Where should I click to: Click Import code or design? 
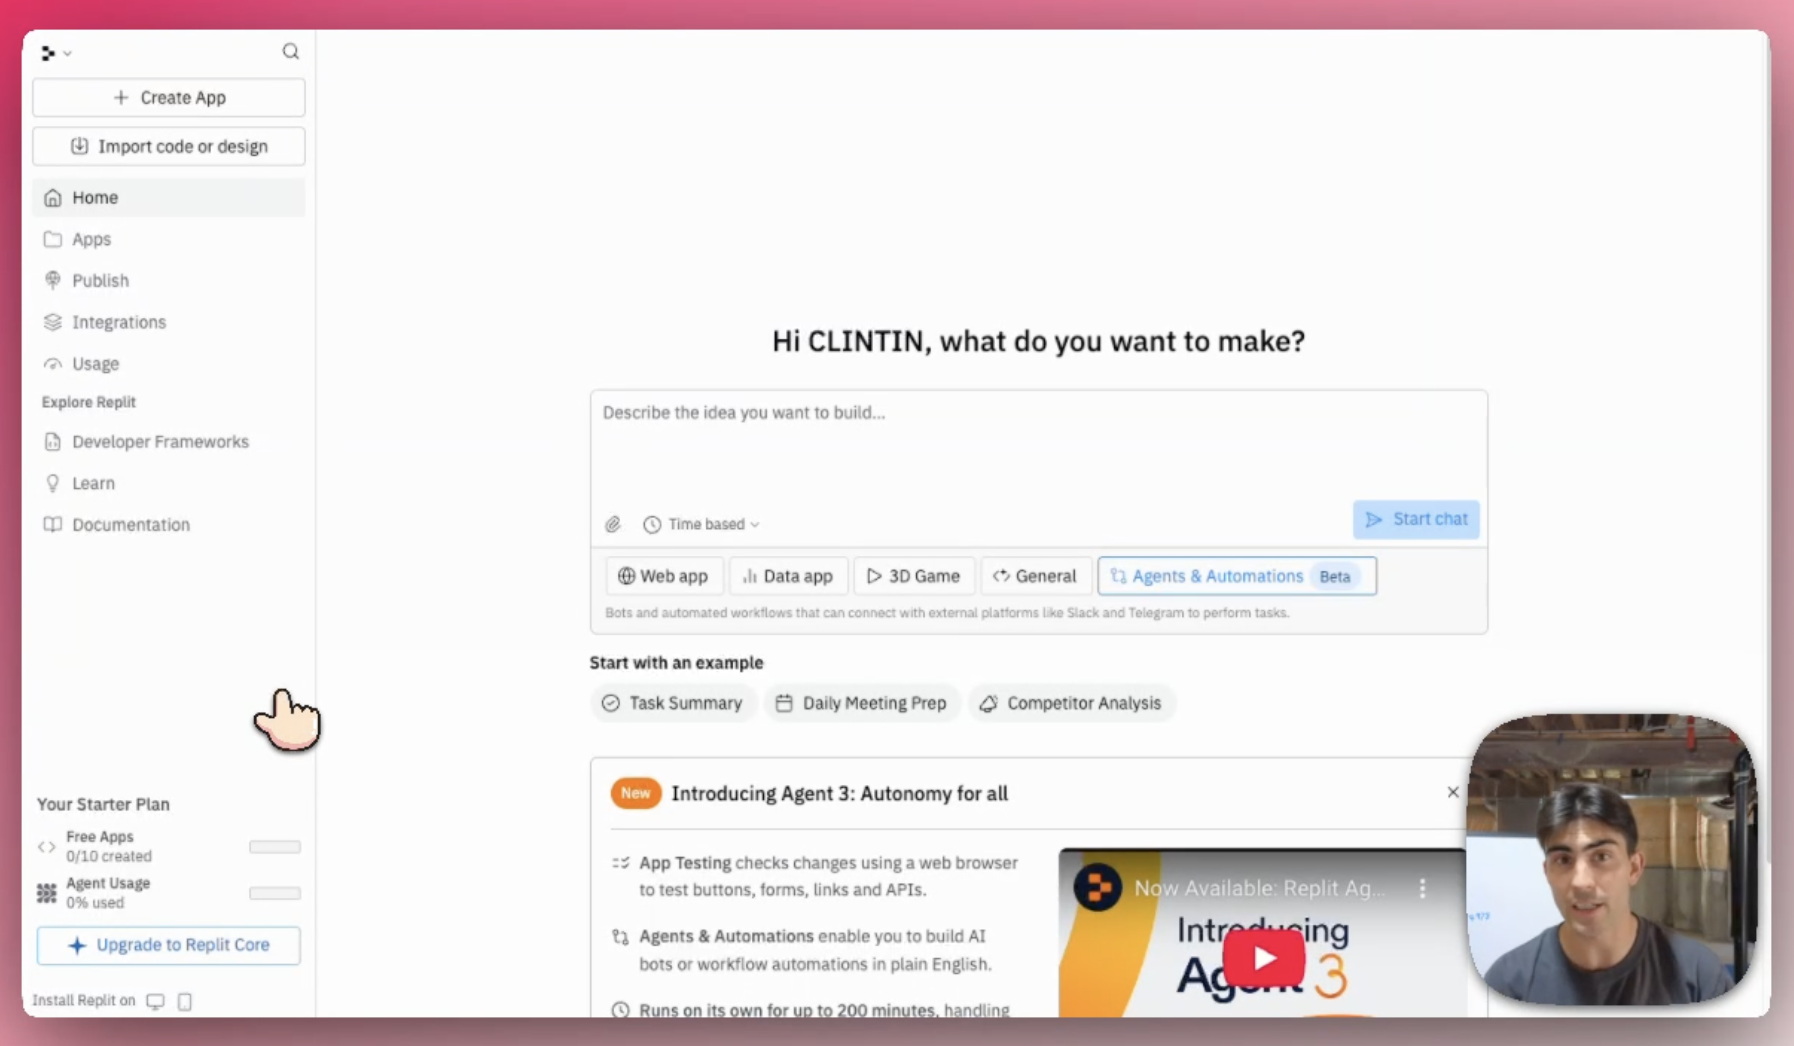click(x=168, y=146)
